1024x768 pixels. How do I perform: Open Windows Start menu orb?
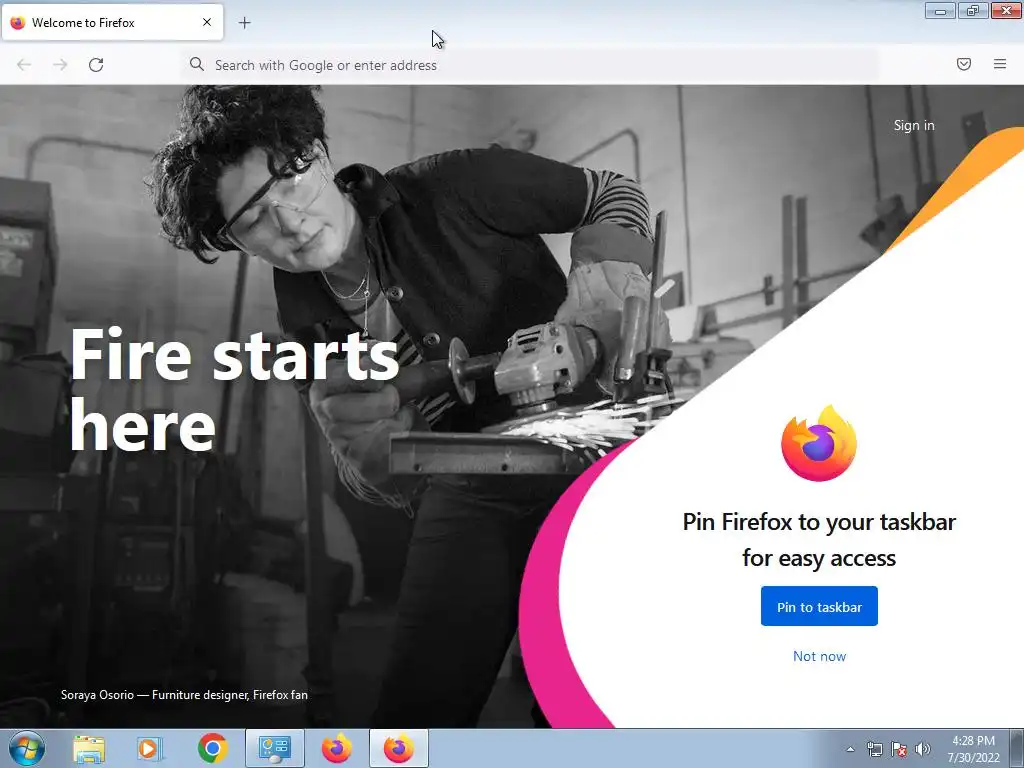click(x=27, y=748)
